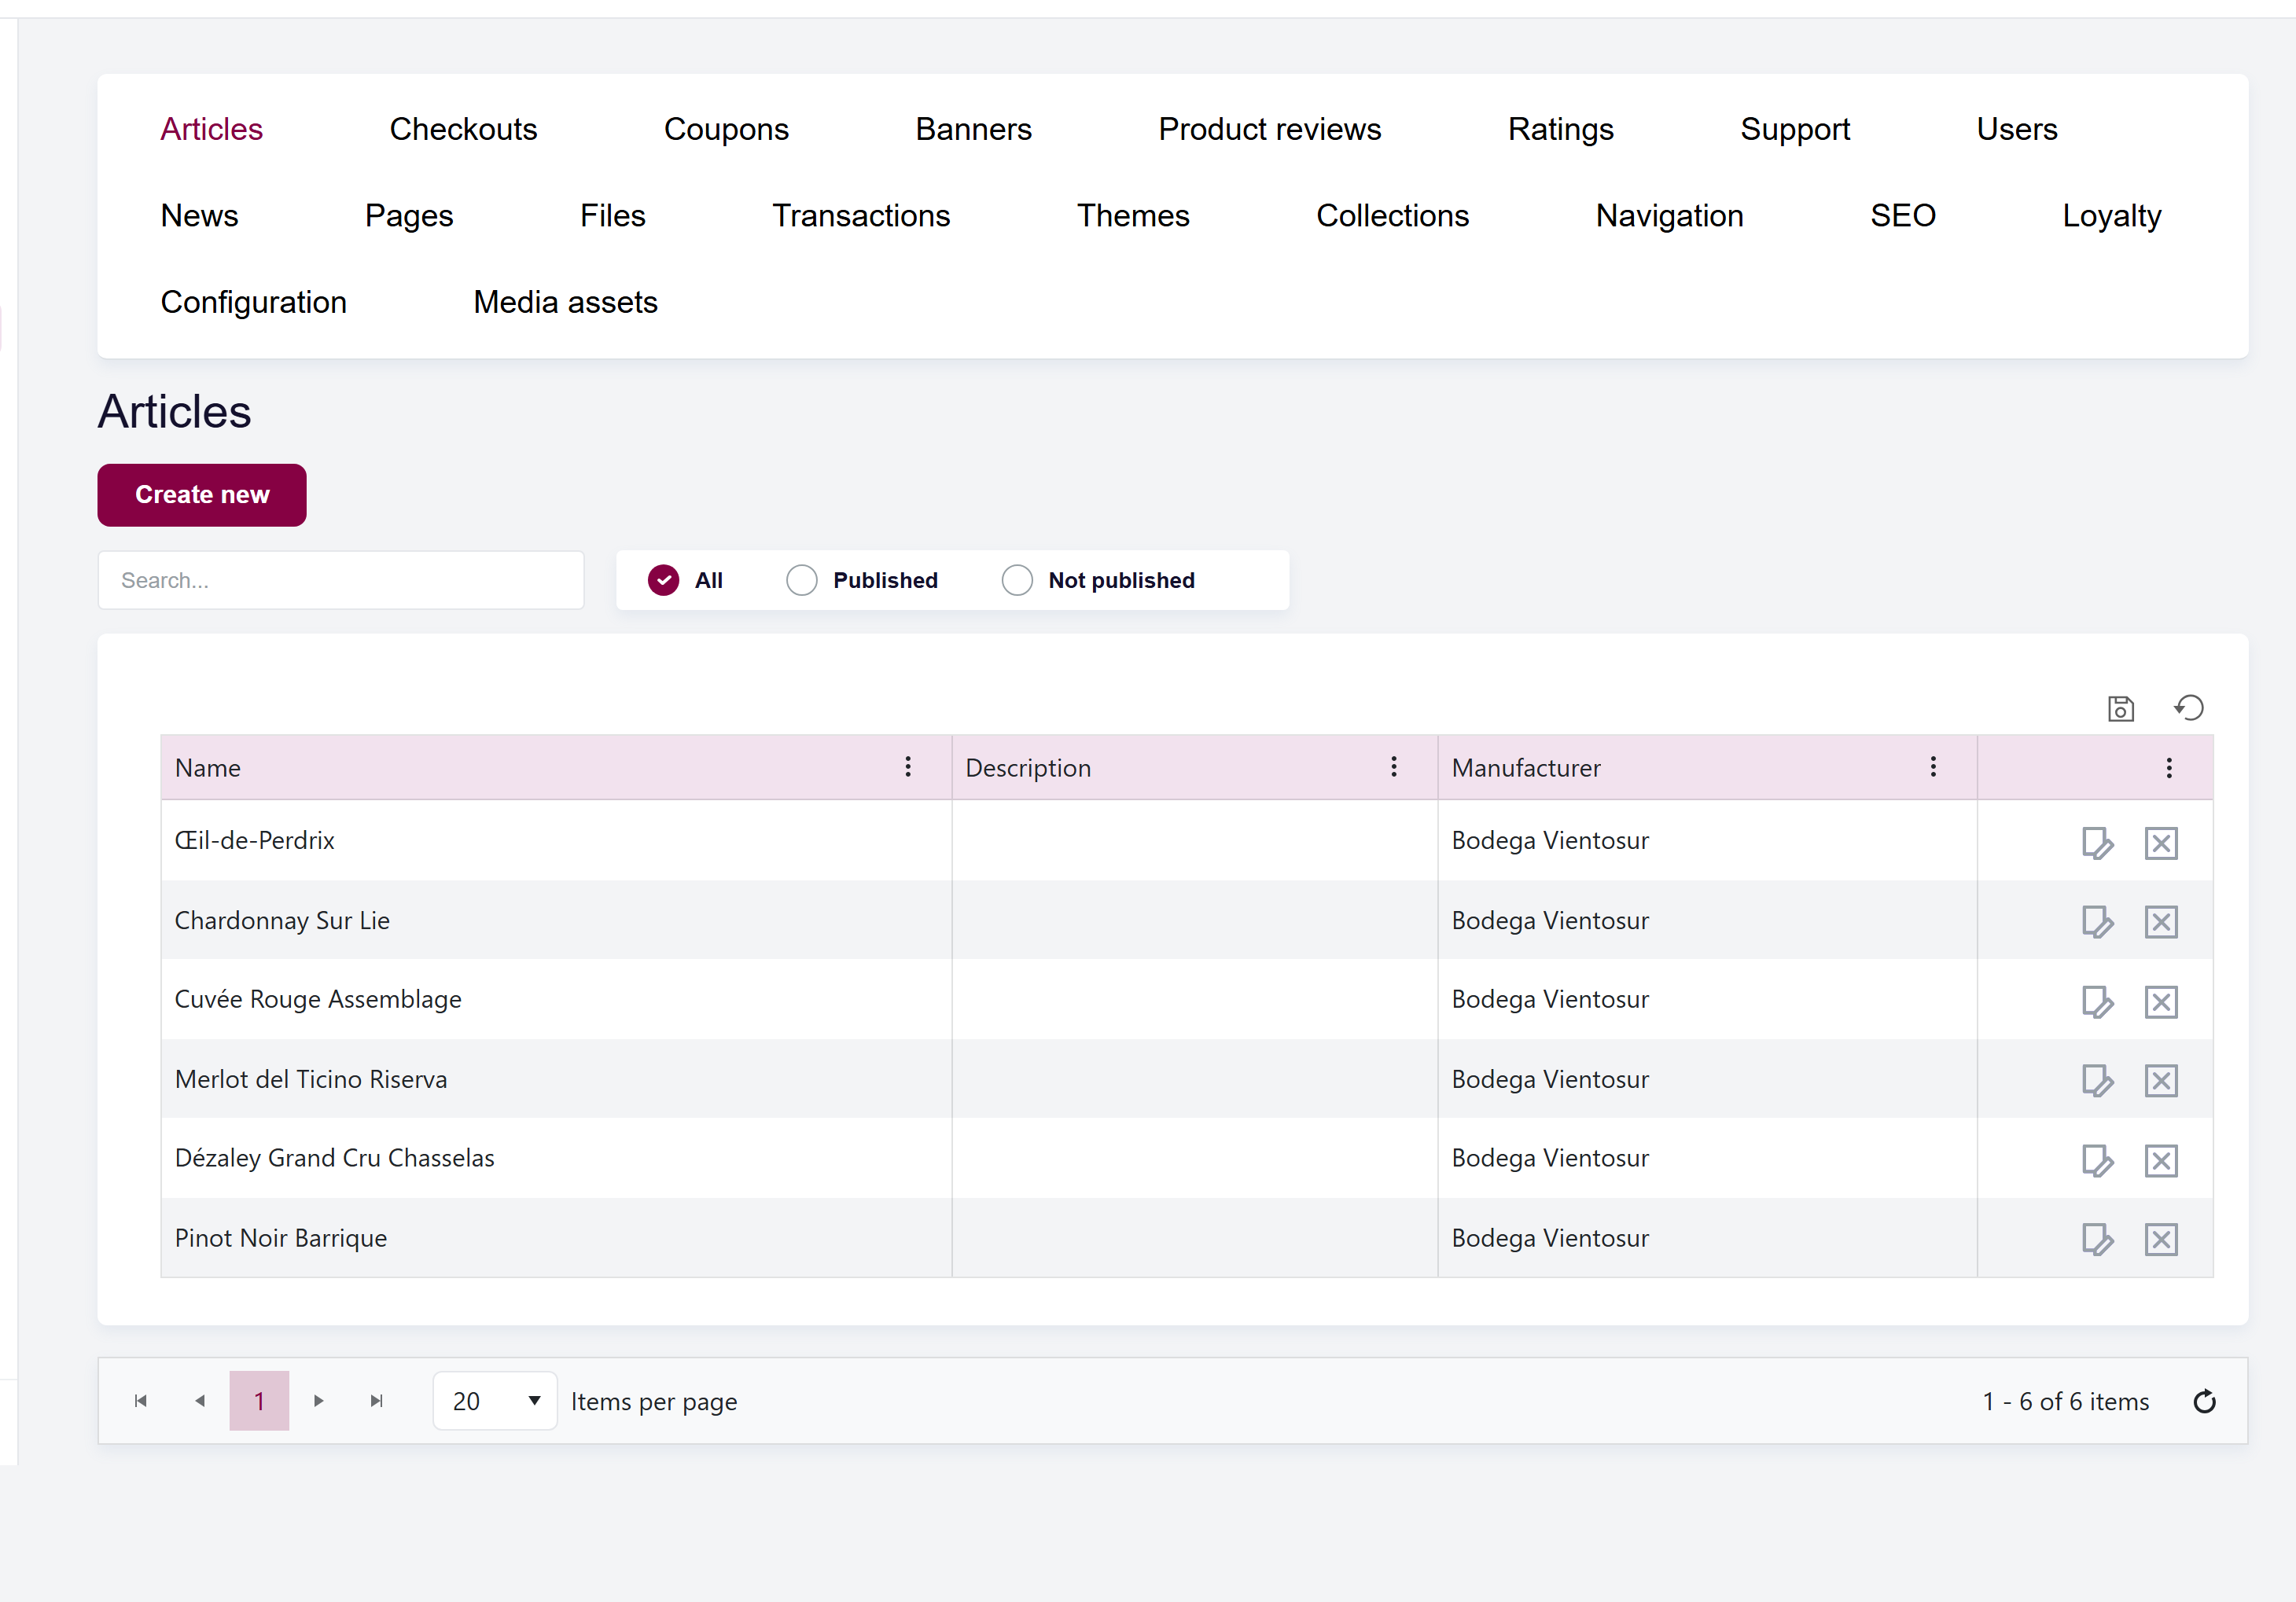Click the save grid layout icon

(x=2120, y=708)
